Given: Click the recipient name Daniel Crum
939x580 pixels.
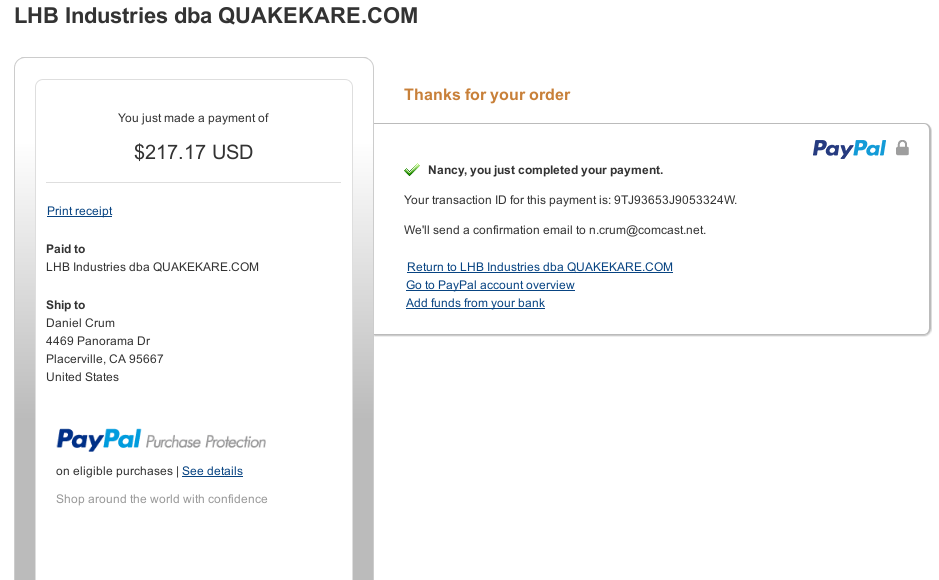Looking at the screenshot, I should [80, 323].
